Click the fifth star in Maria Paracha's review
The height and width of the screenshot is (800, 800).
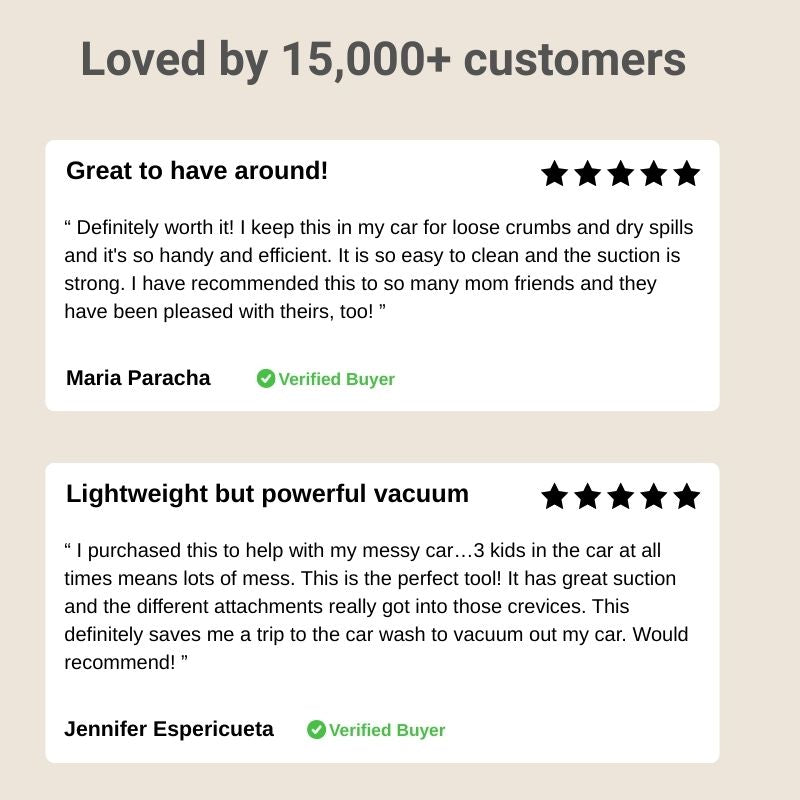point(687,173)
